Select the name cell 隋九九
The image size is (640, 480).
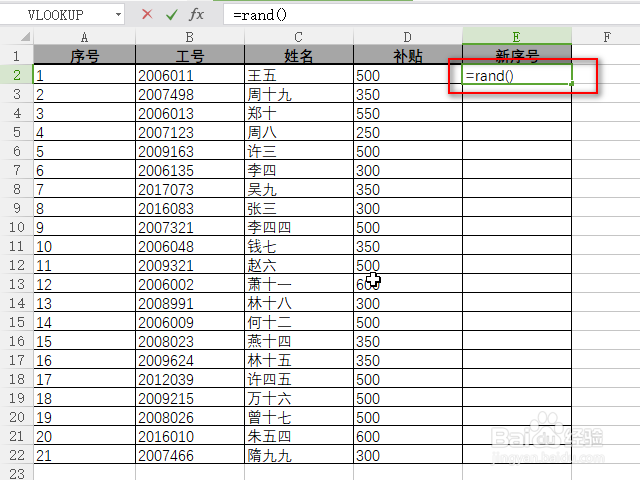tap(299, 455)
